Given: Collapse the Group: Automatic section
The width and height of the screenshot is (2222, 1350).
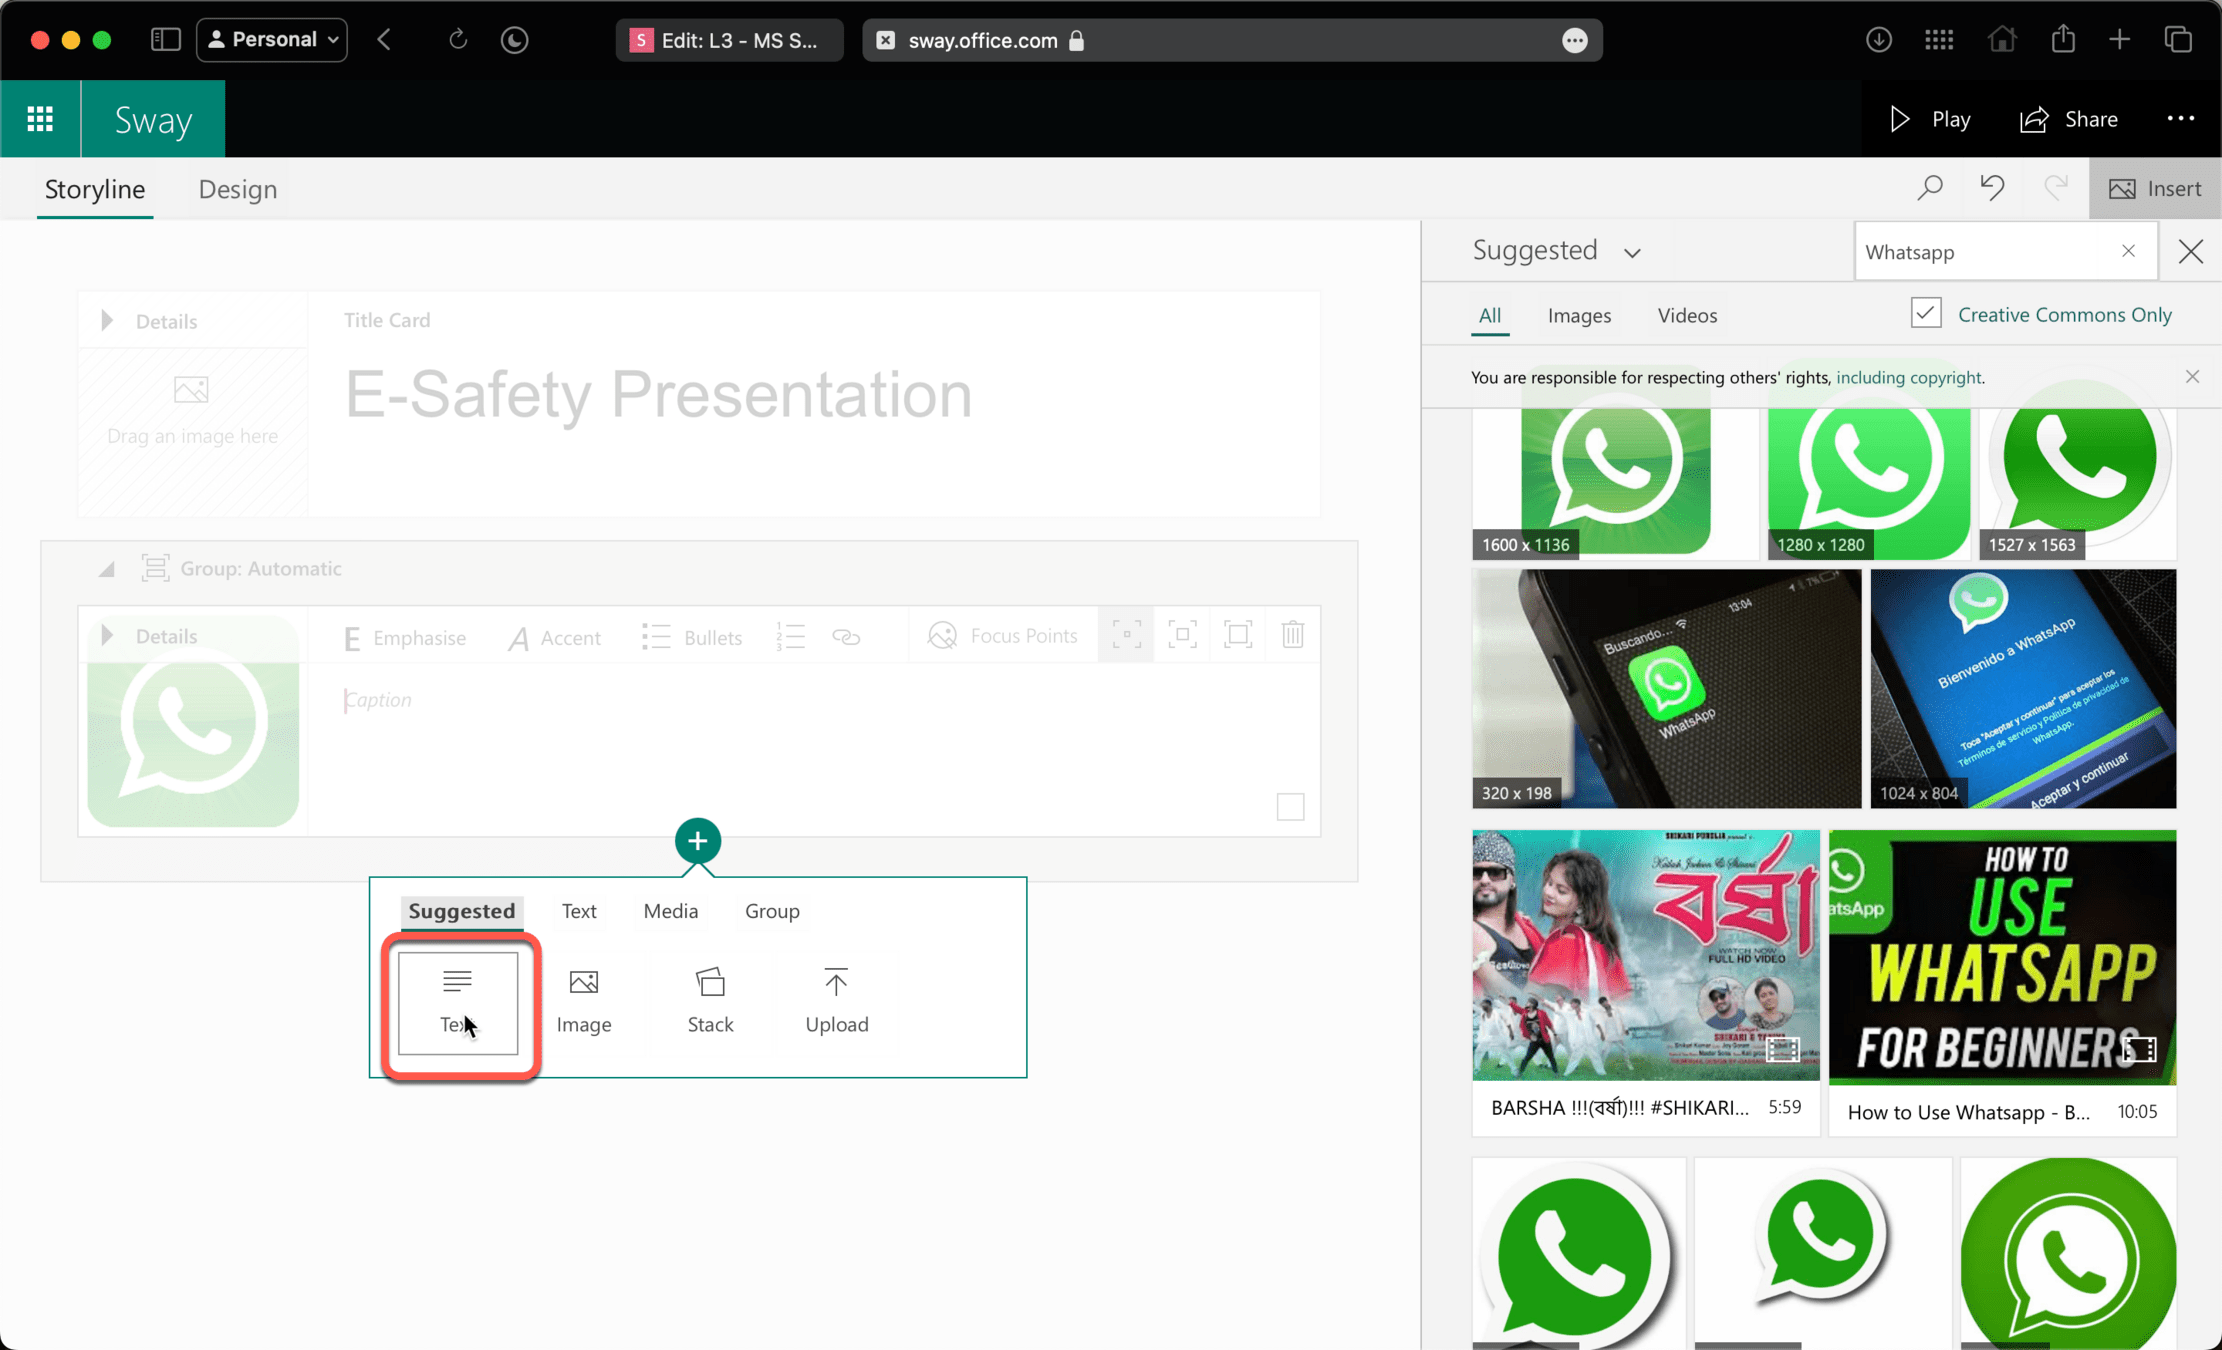Looking at the screenshot, I should (106, 569).
